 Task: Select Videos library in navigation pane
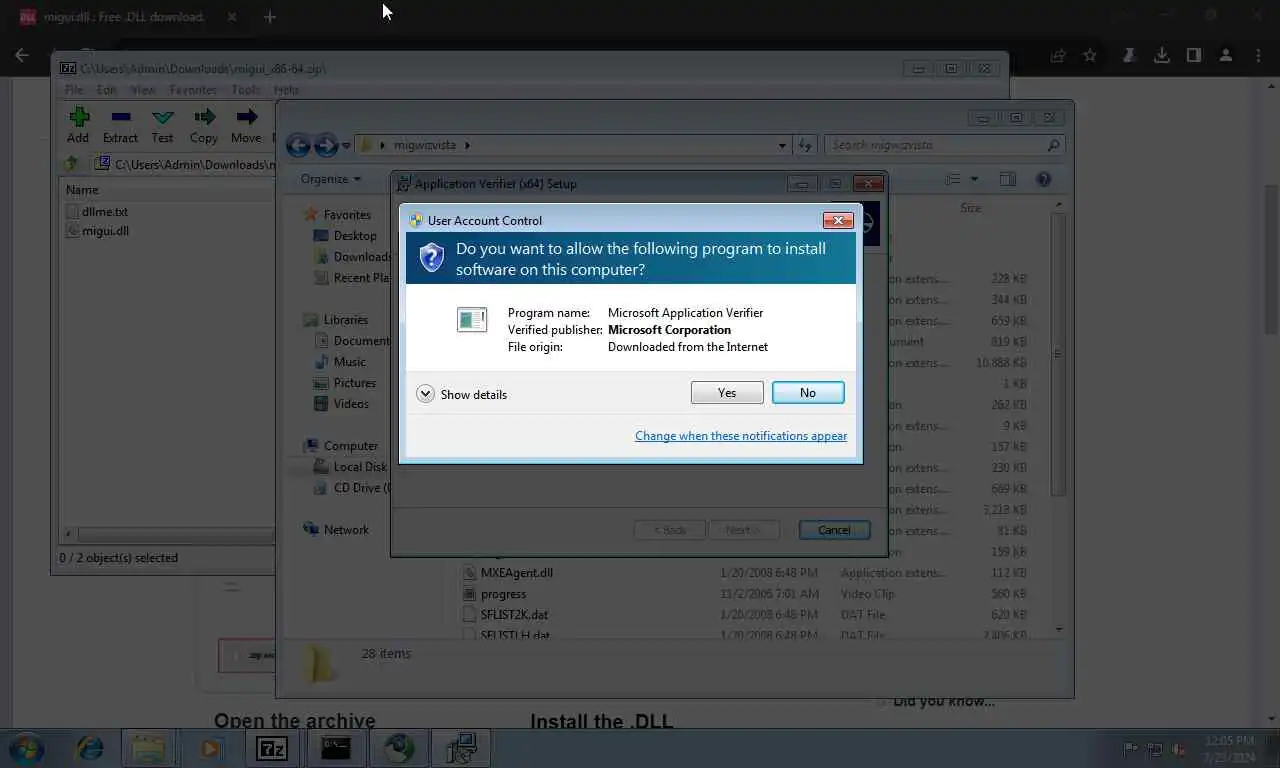click(351, 404)
